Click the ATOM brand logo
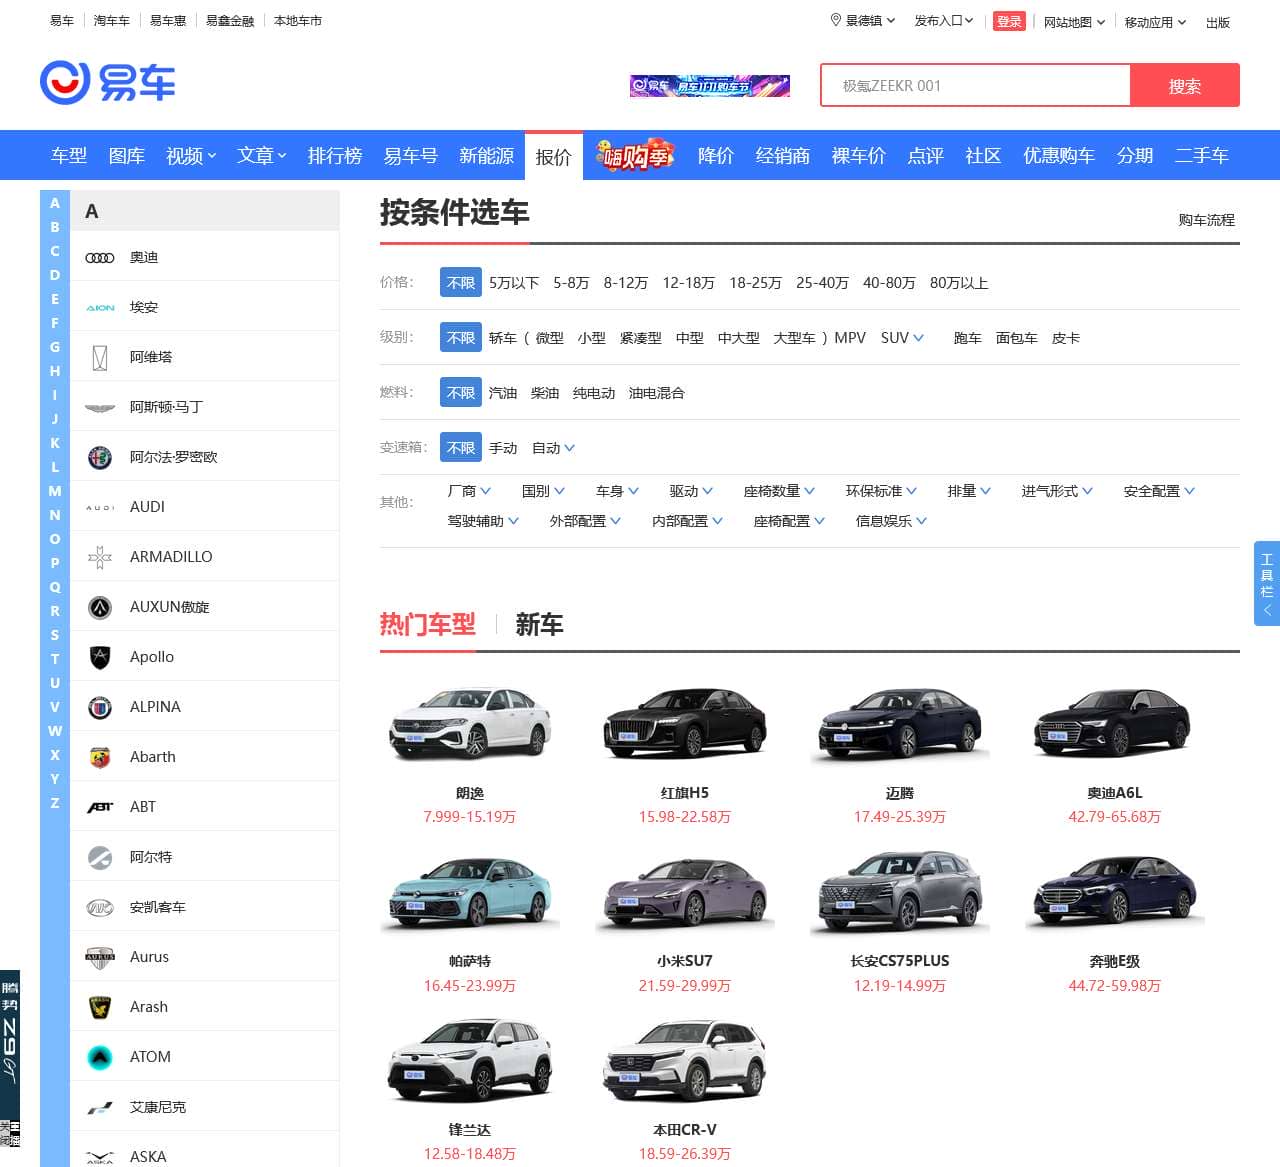This screenshot has height=1167, width=1280. tap(100, 1057)
